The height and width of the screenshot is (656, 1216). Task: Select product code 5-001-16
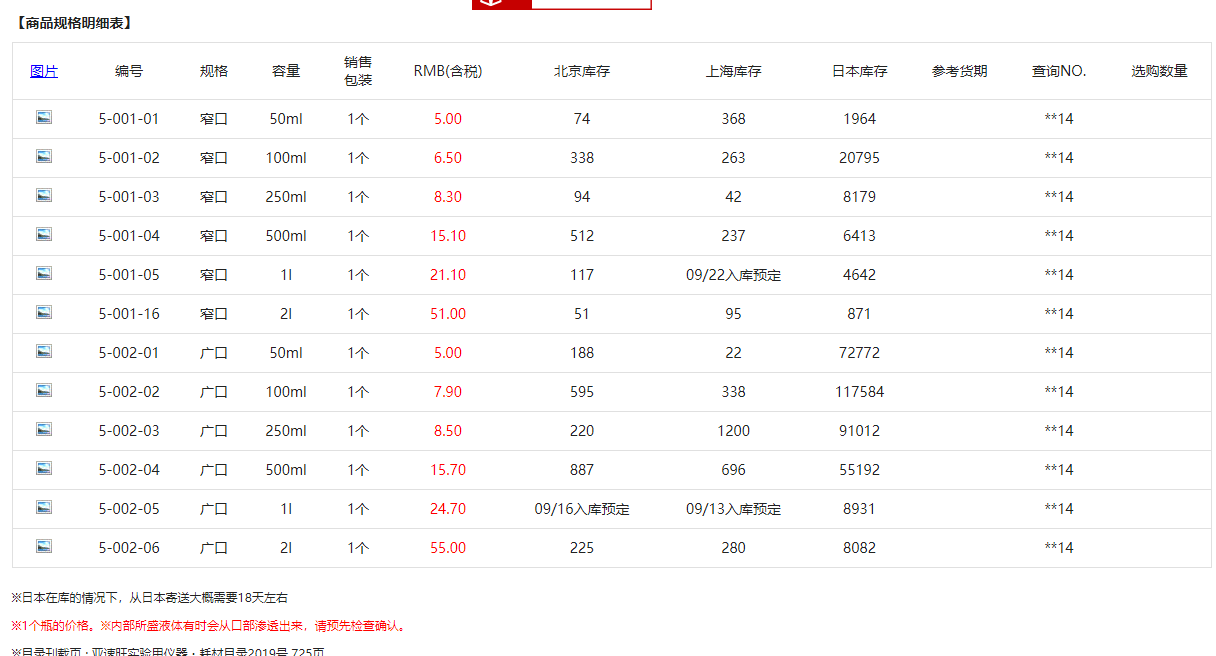click(x=129, y=314)
